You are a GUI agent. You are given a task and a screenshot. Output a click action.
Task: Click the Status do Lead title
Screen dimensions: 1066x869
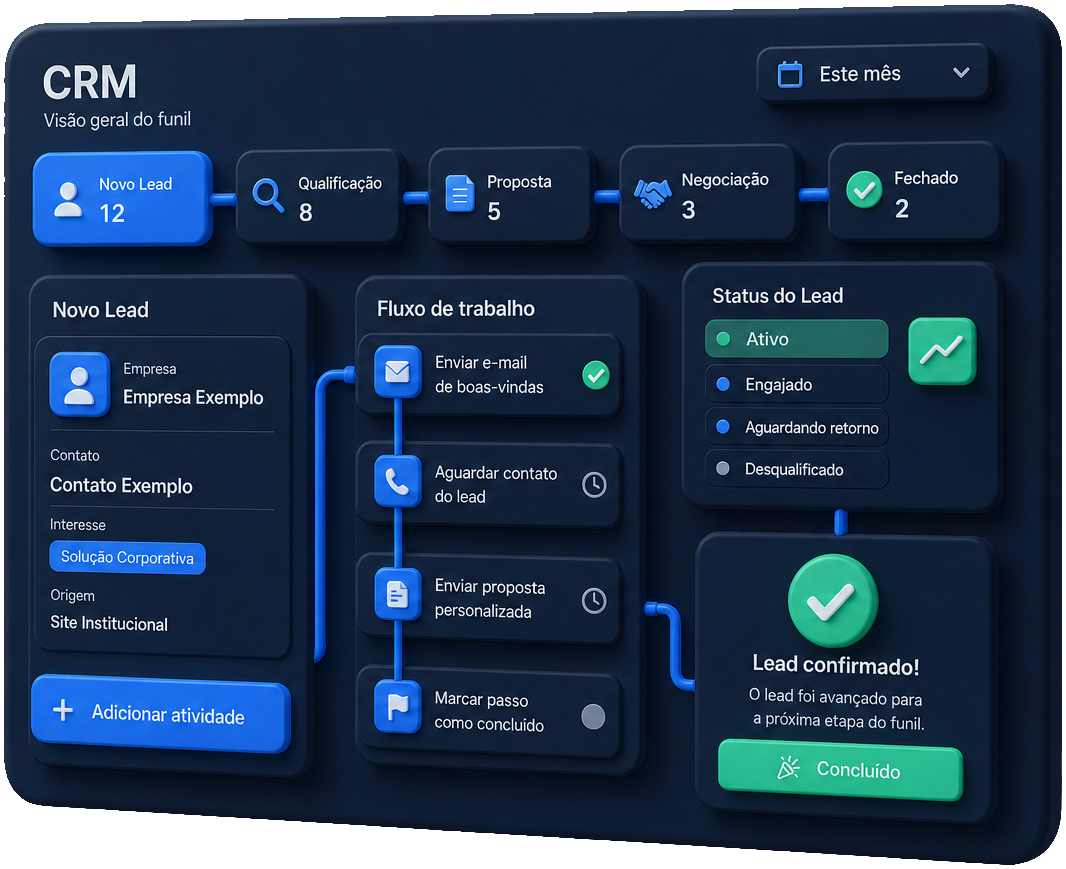[x=778, y=296]
